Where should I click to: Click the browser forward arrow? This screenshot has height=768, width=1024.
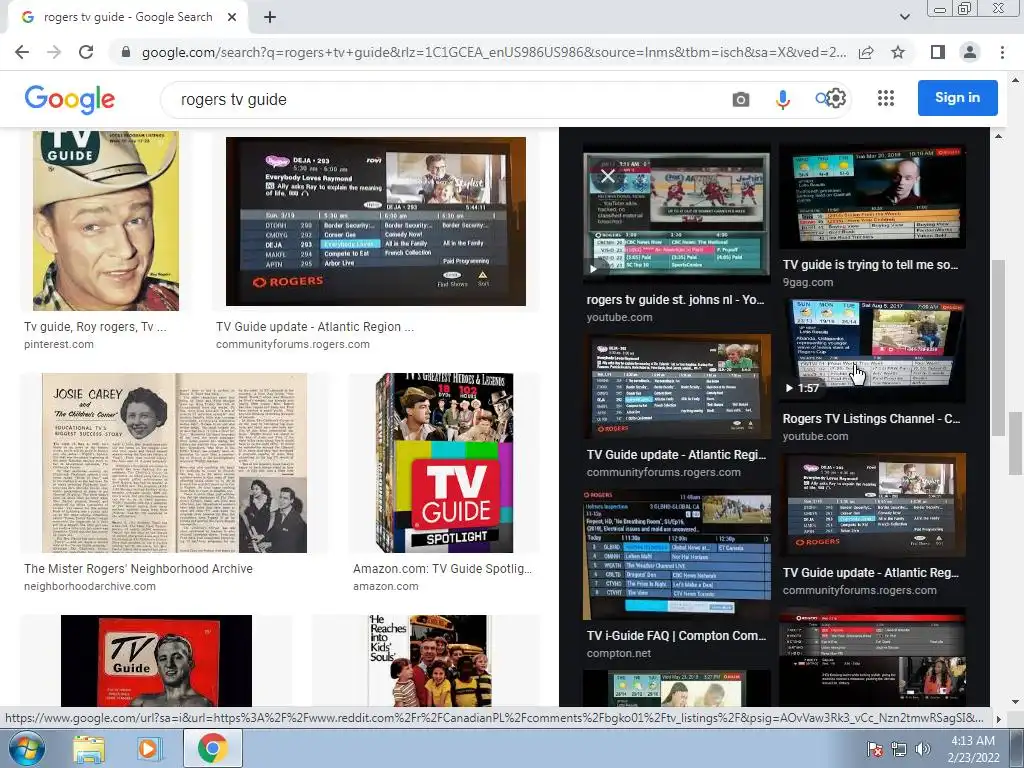[54, 52]
